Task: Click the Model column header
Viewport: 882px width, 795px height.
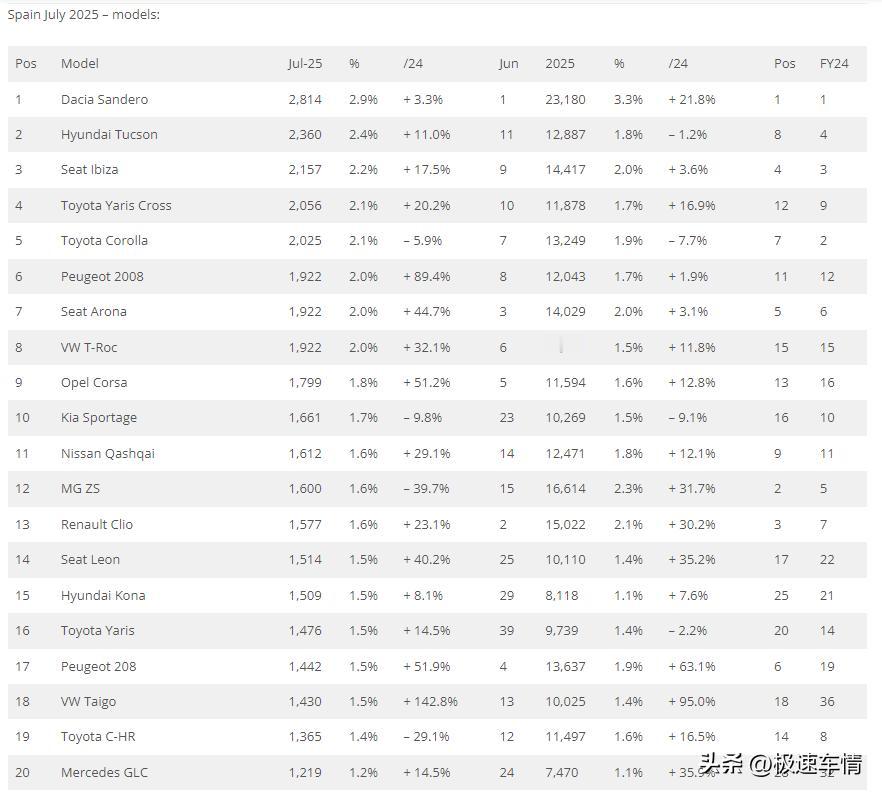Action: [79, 64]
